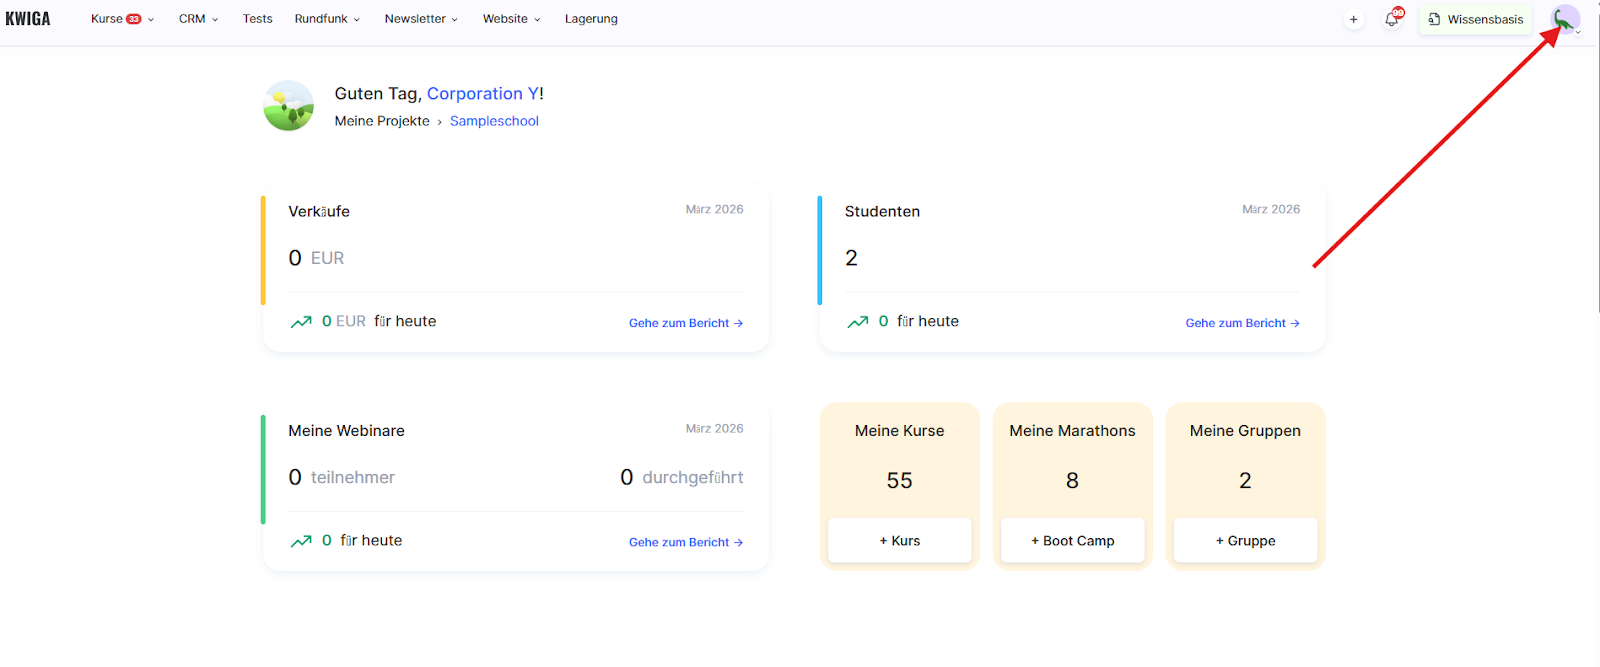1600x667 pixels.
Task: Click the Meine Webinare trend icon
Action: coord(301,541)
